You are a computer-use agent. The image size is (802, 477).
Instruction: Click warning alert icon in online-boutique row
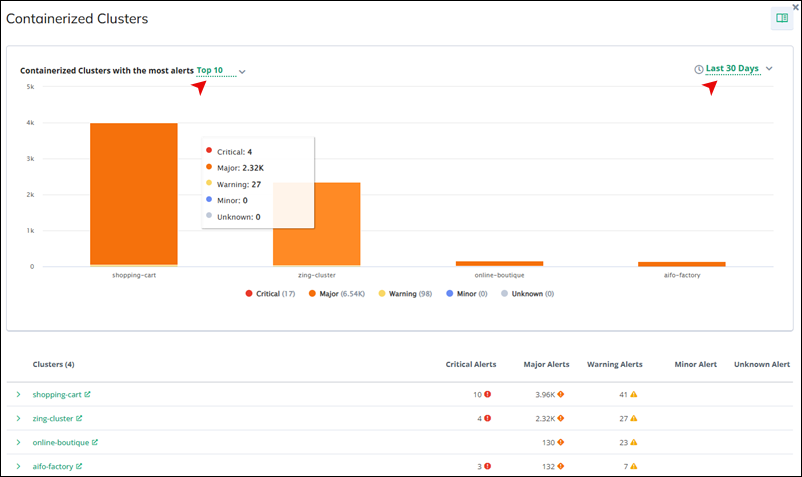click(x=633, y=442)
